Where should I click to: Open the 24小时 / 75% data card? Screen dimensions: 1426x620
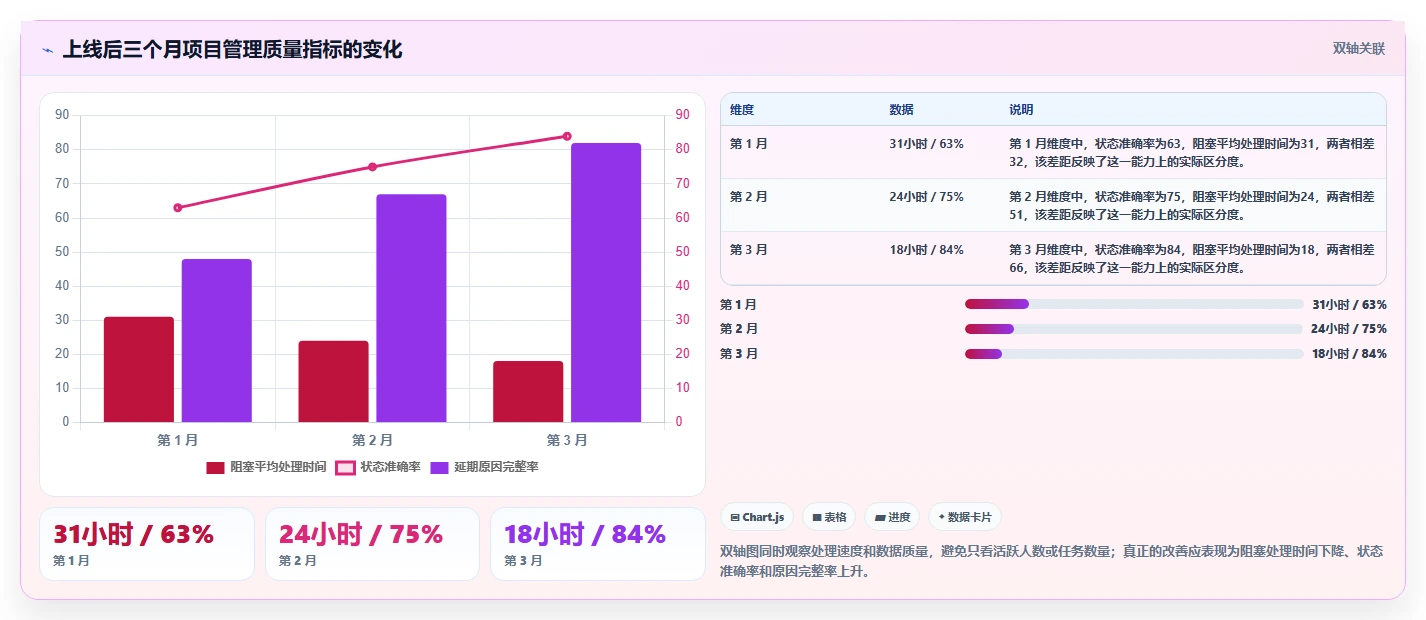(x=372, y=544)
